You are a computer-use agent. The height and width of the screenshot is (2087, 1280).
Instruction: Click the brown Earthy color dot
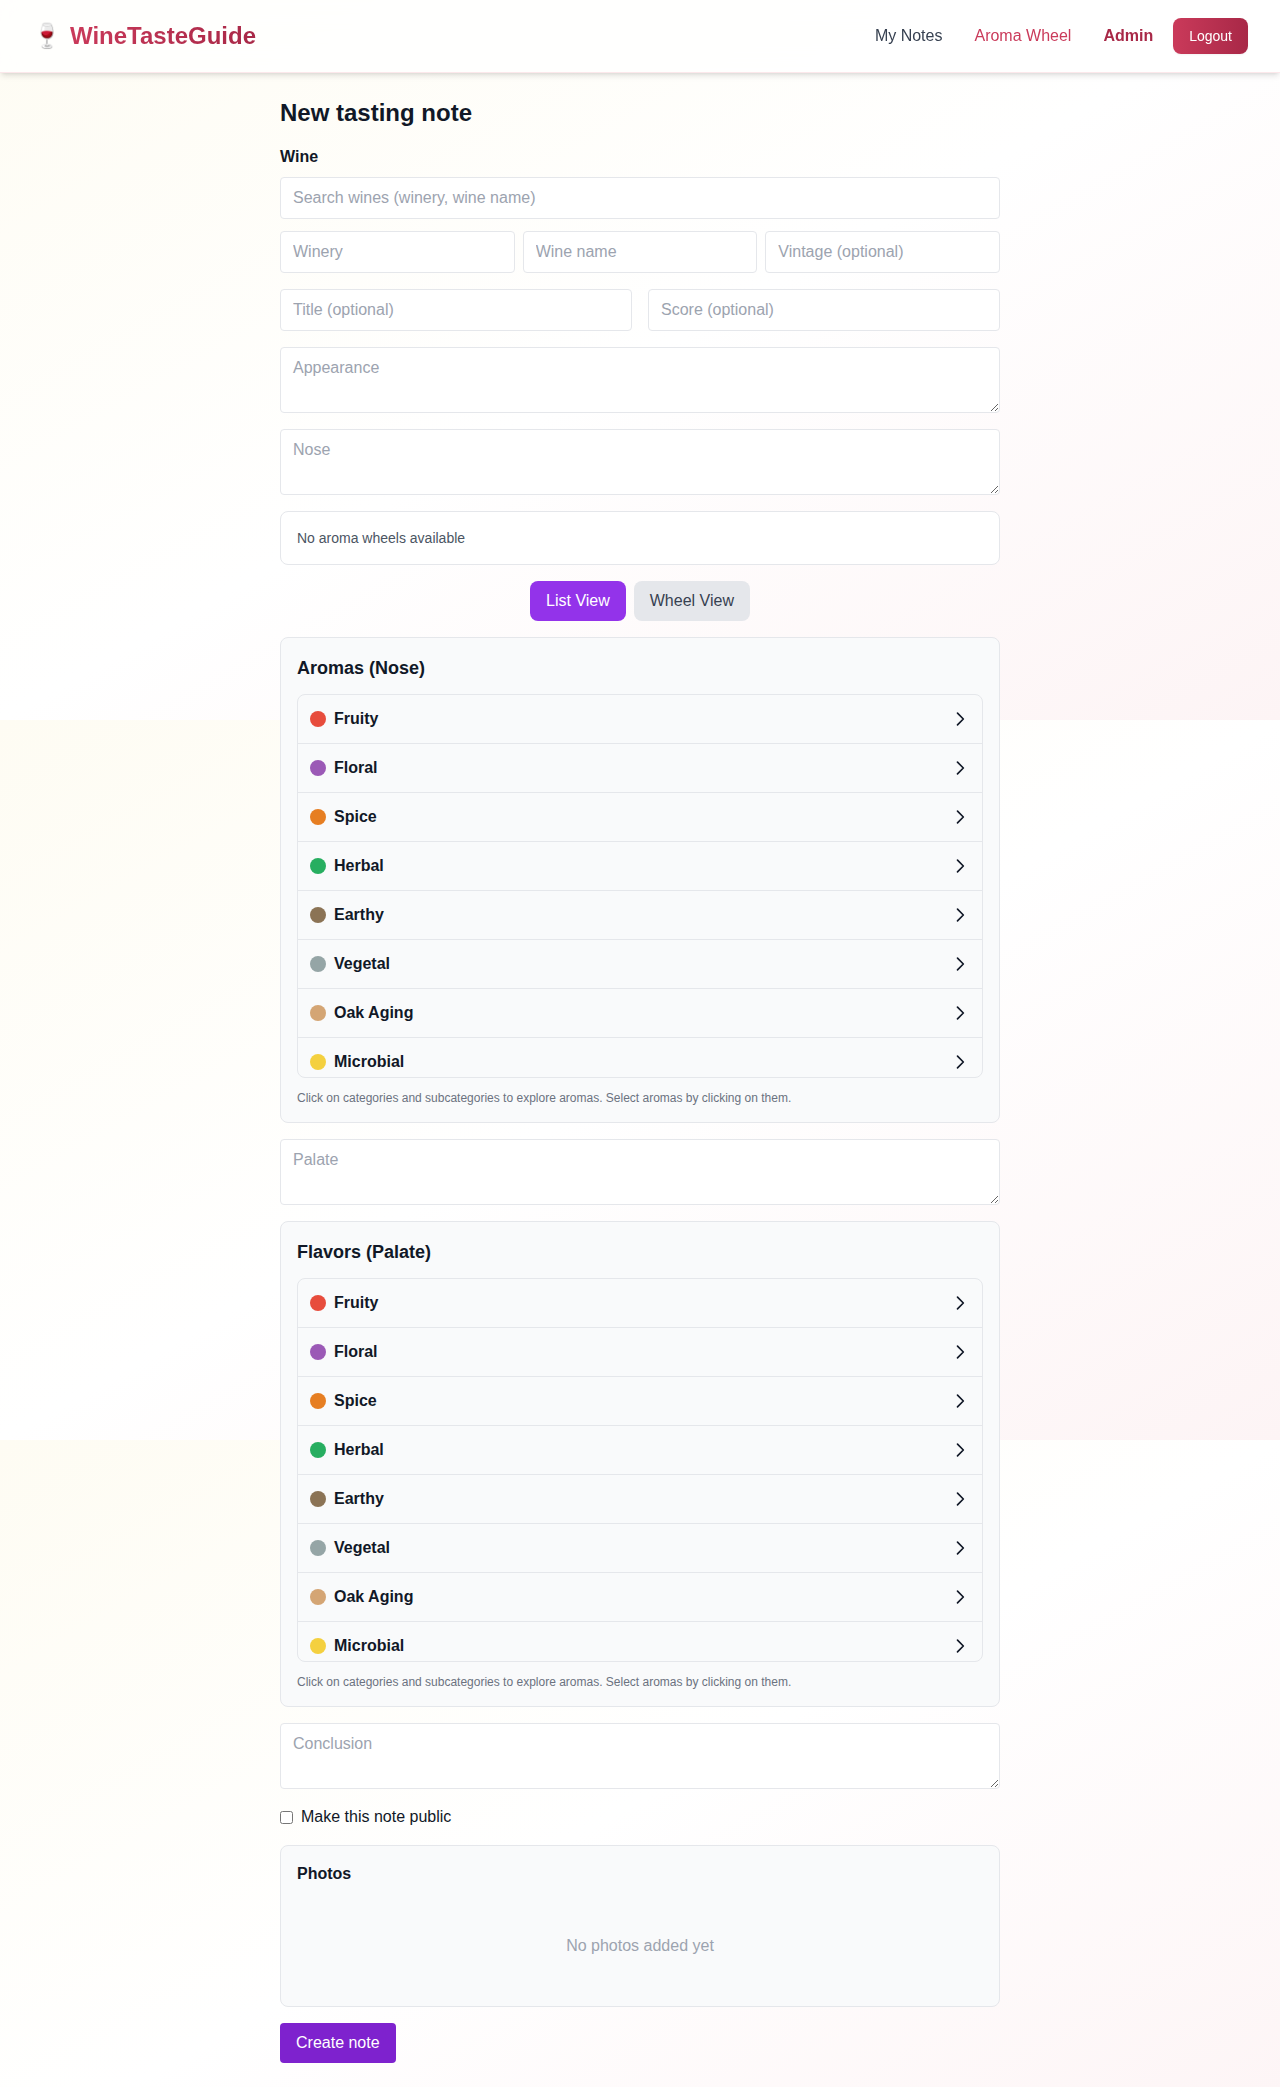click(x=318, y=914)
